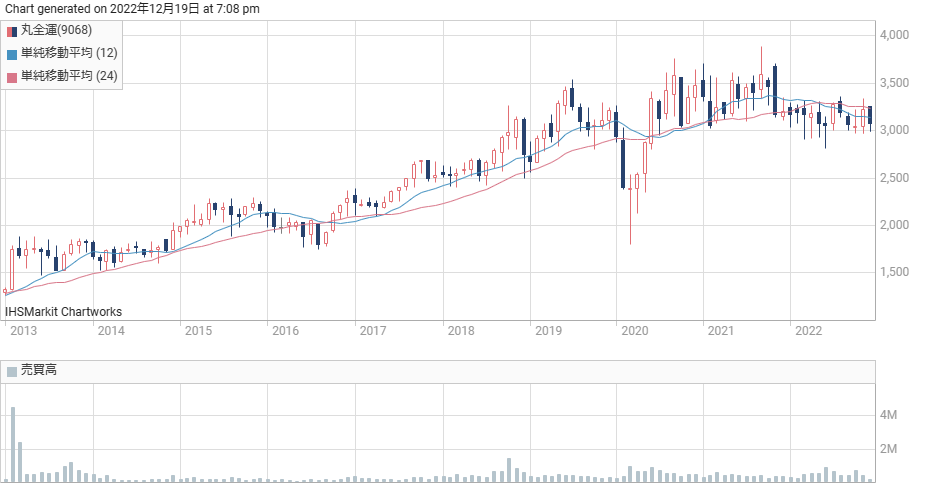Click the 2015 year label on x-axis
The image size is (932, 484).
click(x=198, y=331)
